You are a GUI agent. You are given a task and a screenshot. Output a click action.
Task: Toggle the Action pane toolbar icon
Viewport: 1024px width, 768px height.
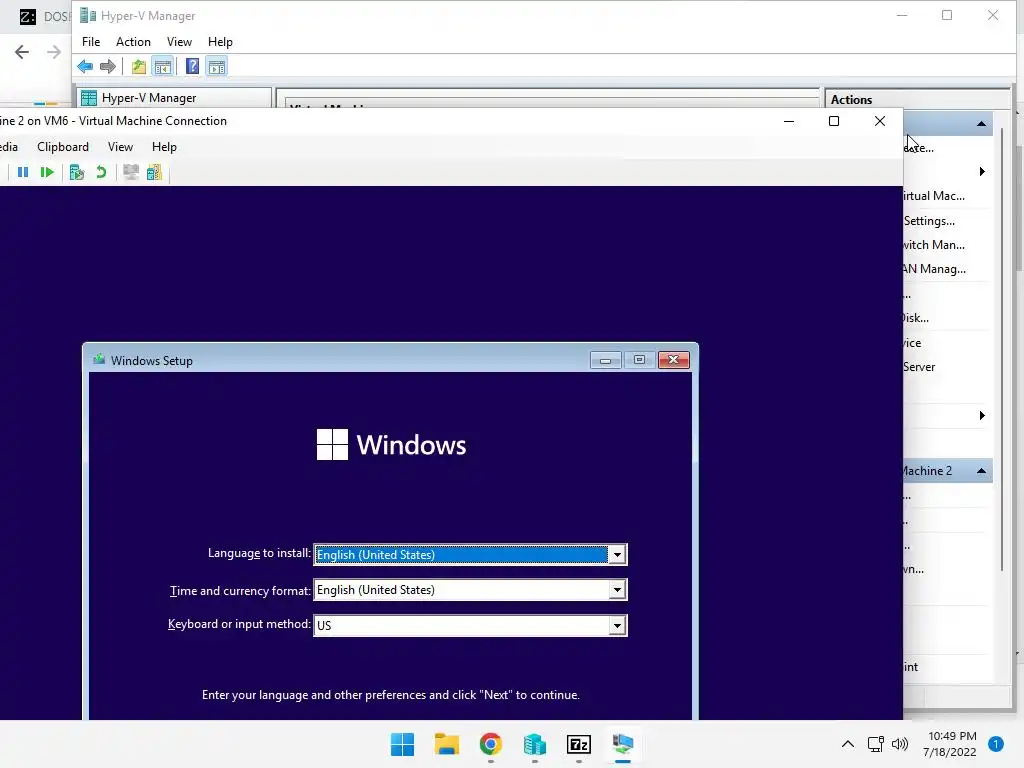point(217,67)
